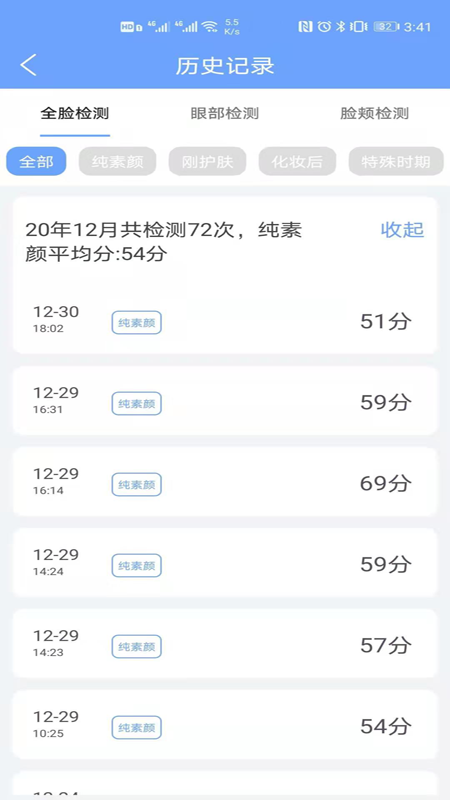
Task: Select the 全部 filter chip
Action: [36, 161]
